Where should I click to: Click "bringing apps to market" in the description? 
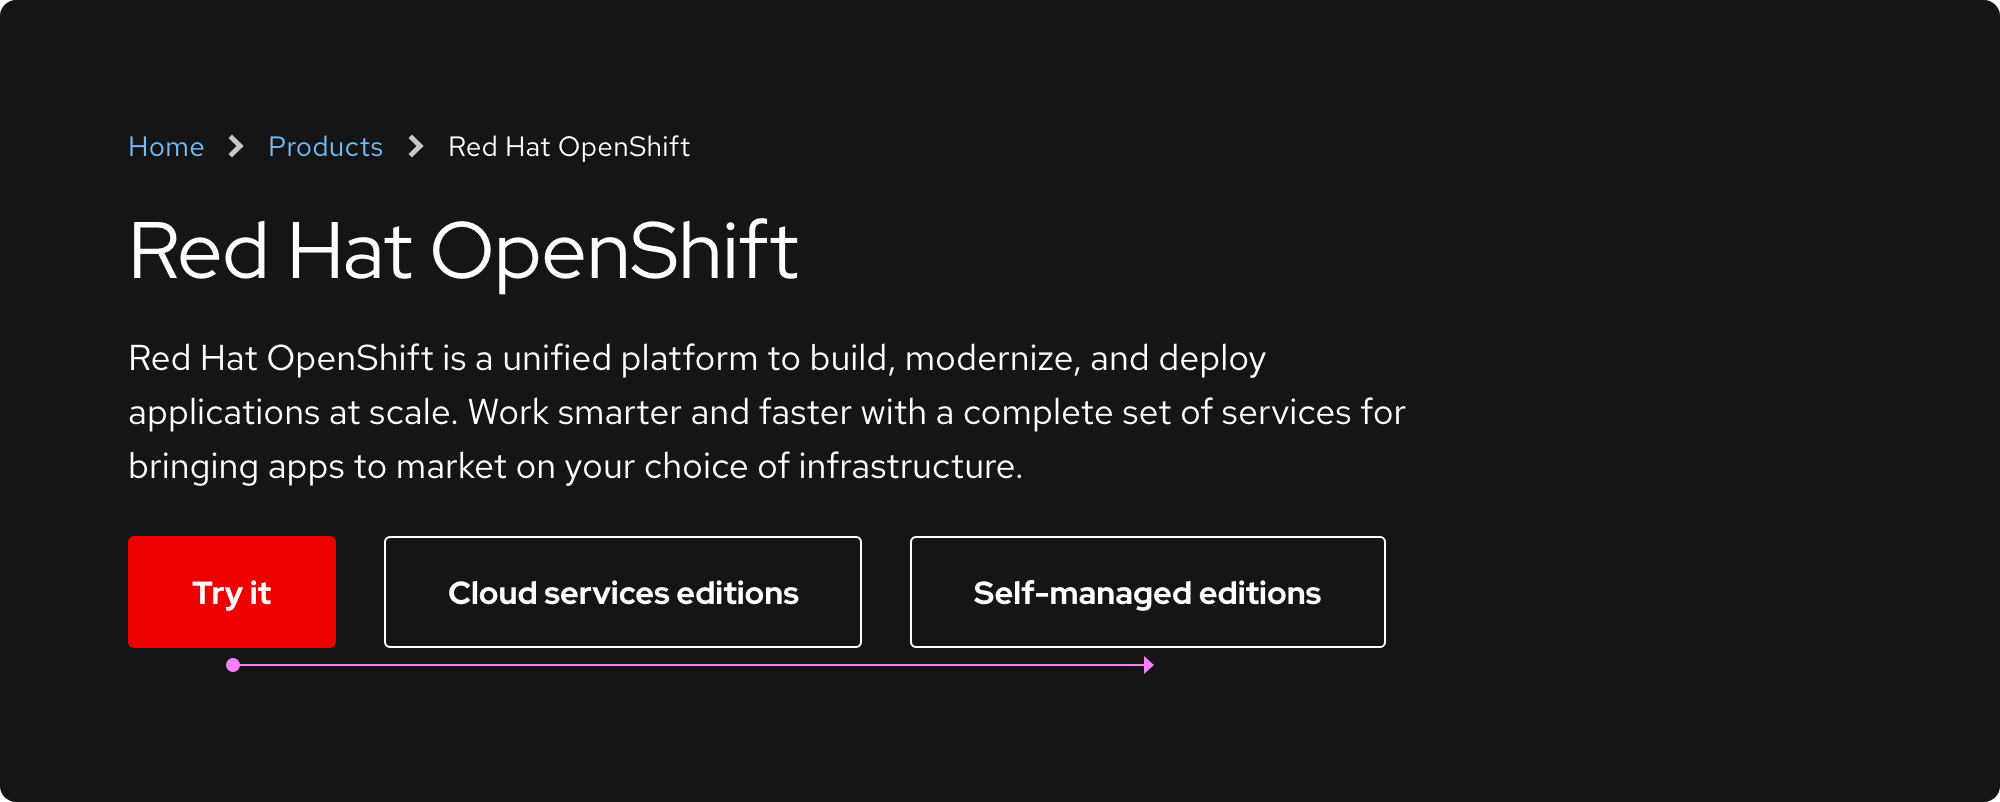coord(317,466)
